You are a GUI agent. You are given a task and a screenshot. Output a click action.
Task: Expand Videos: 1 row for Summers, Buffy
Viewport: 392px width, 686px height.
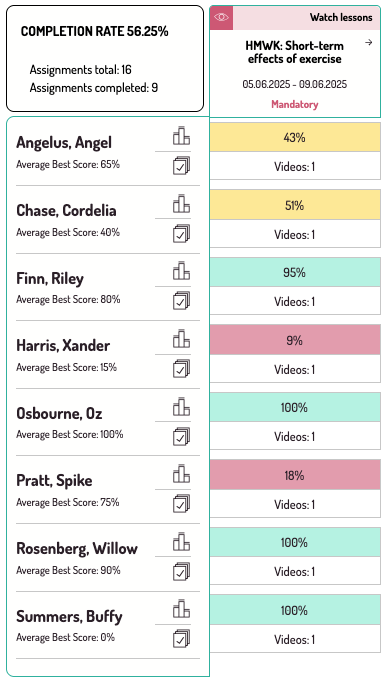pyautogui.click(x=295, y=639)
